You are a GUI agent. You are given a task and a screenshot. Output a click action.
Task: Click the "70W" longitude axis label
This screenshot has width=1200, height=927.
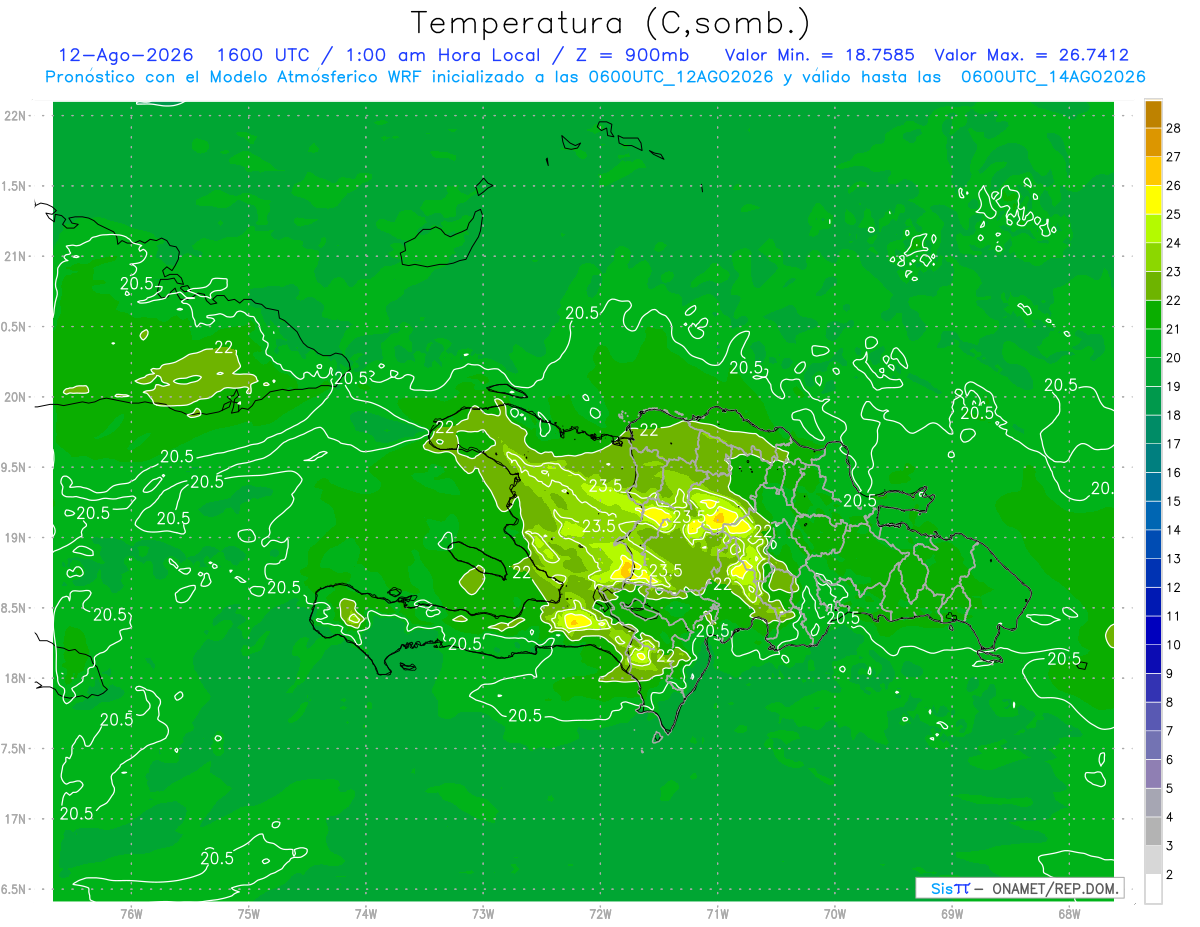[835, 914]
